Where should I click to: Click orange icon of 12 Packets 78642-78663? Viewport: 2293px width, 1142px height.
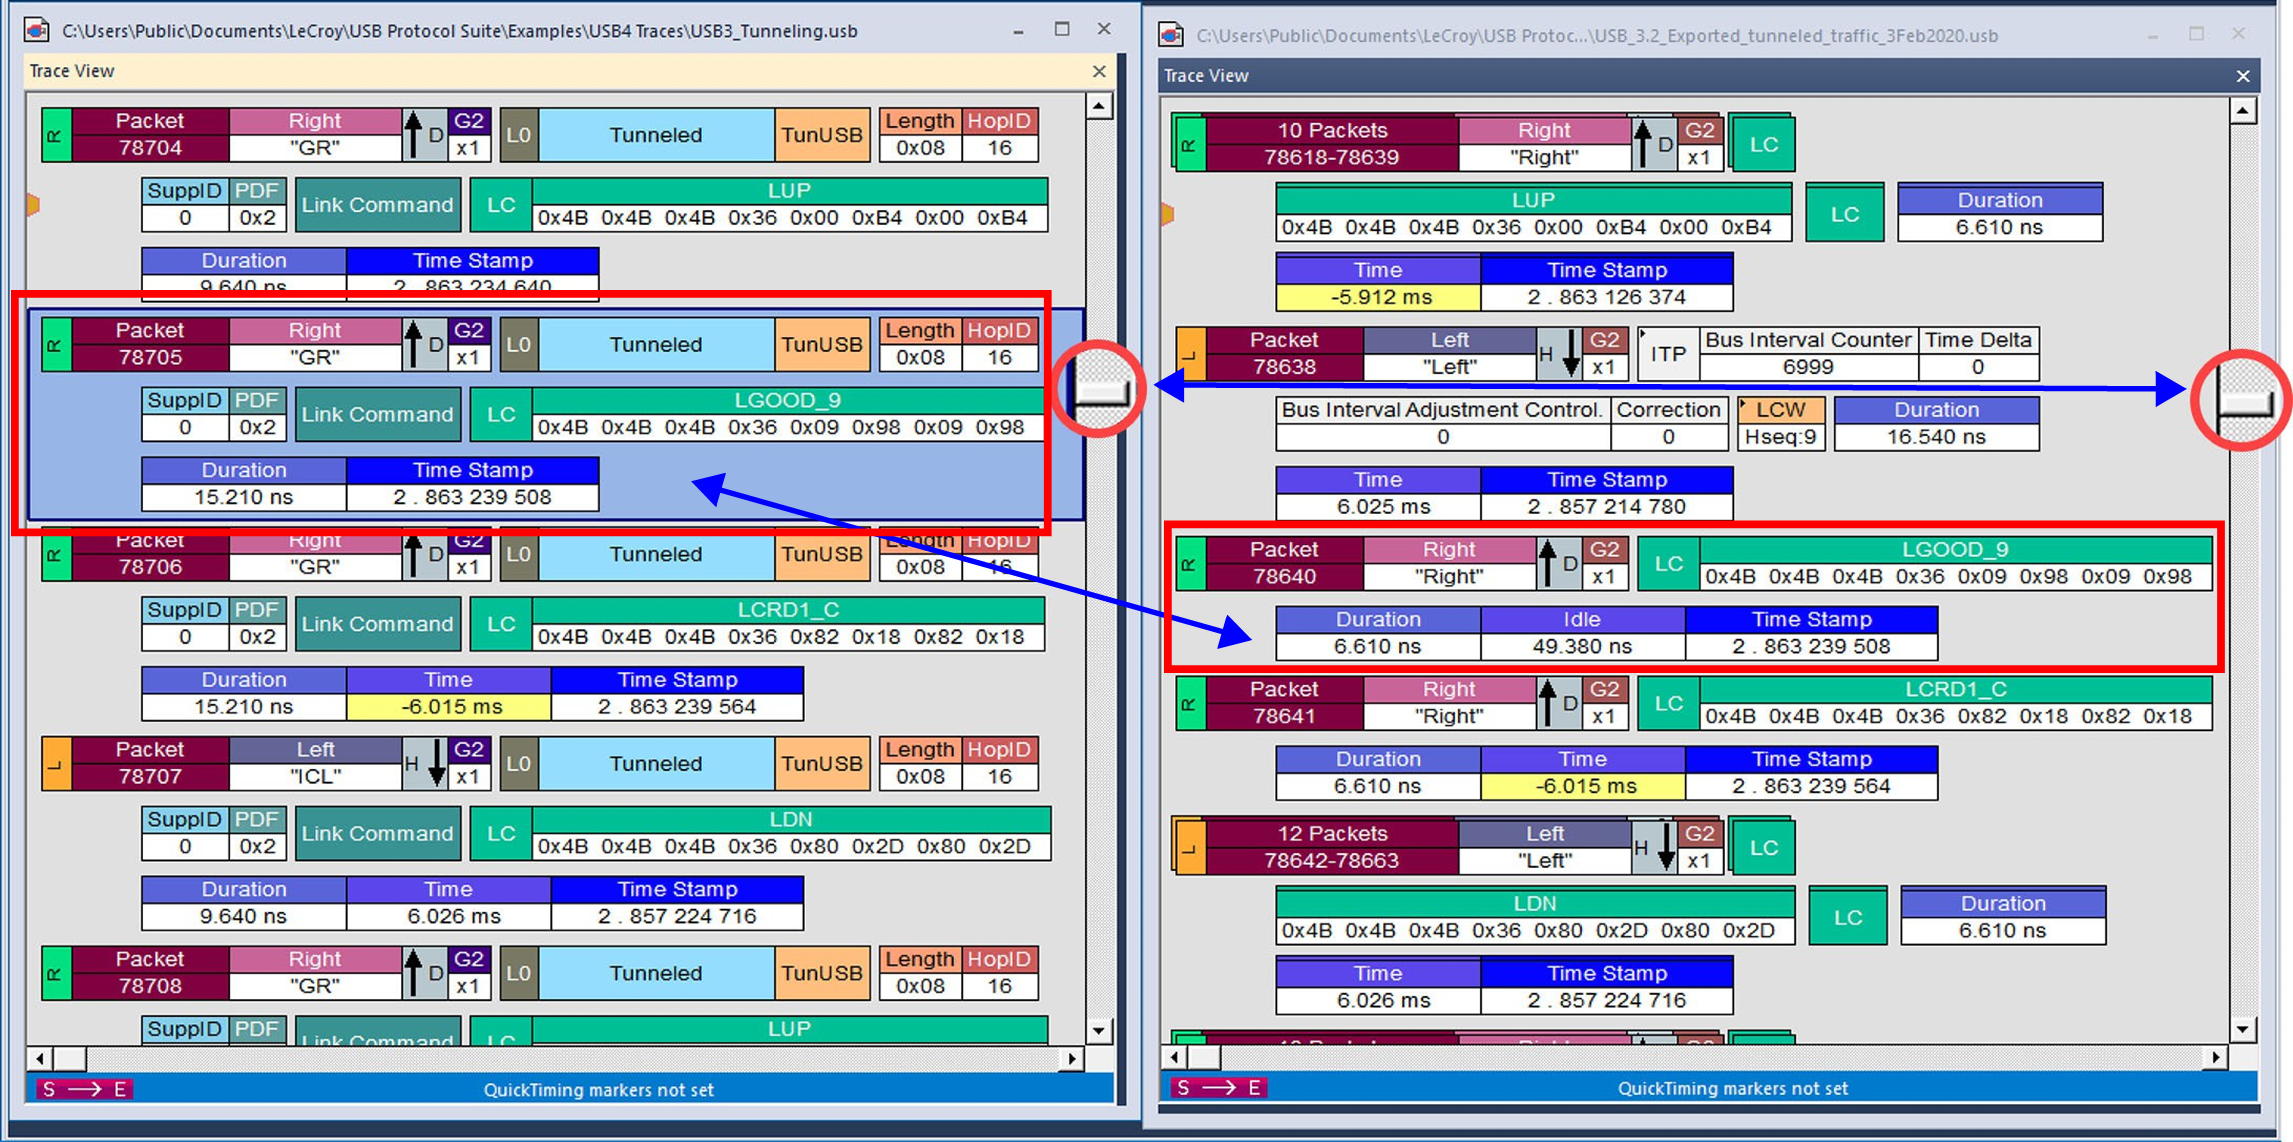[1191, 847]
